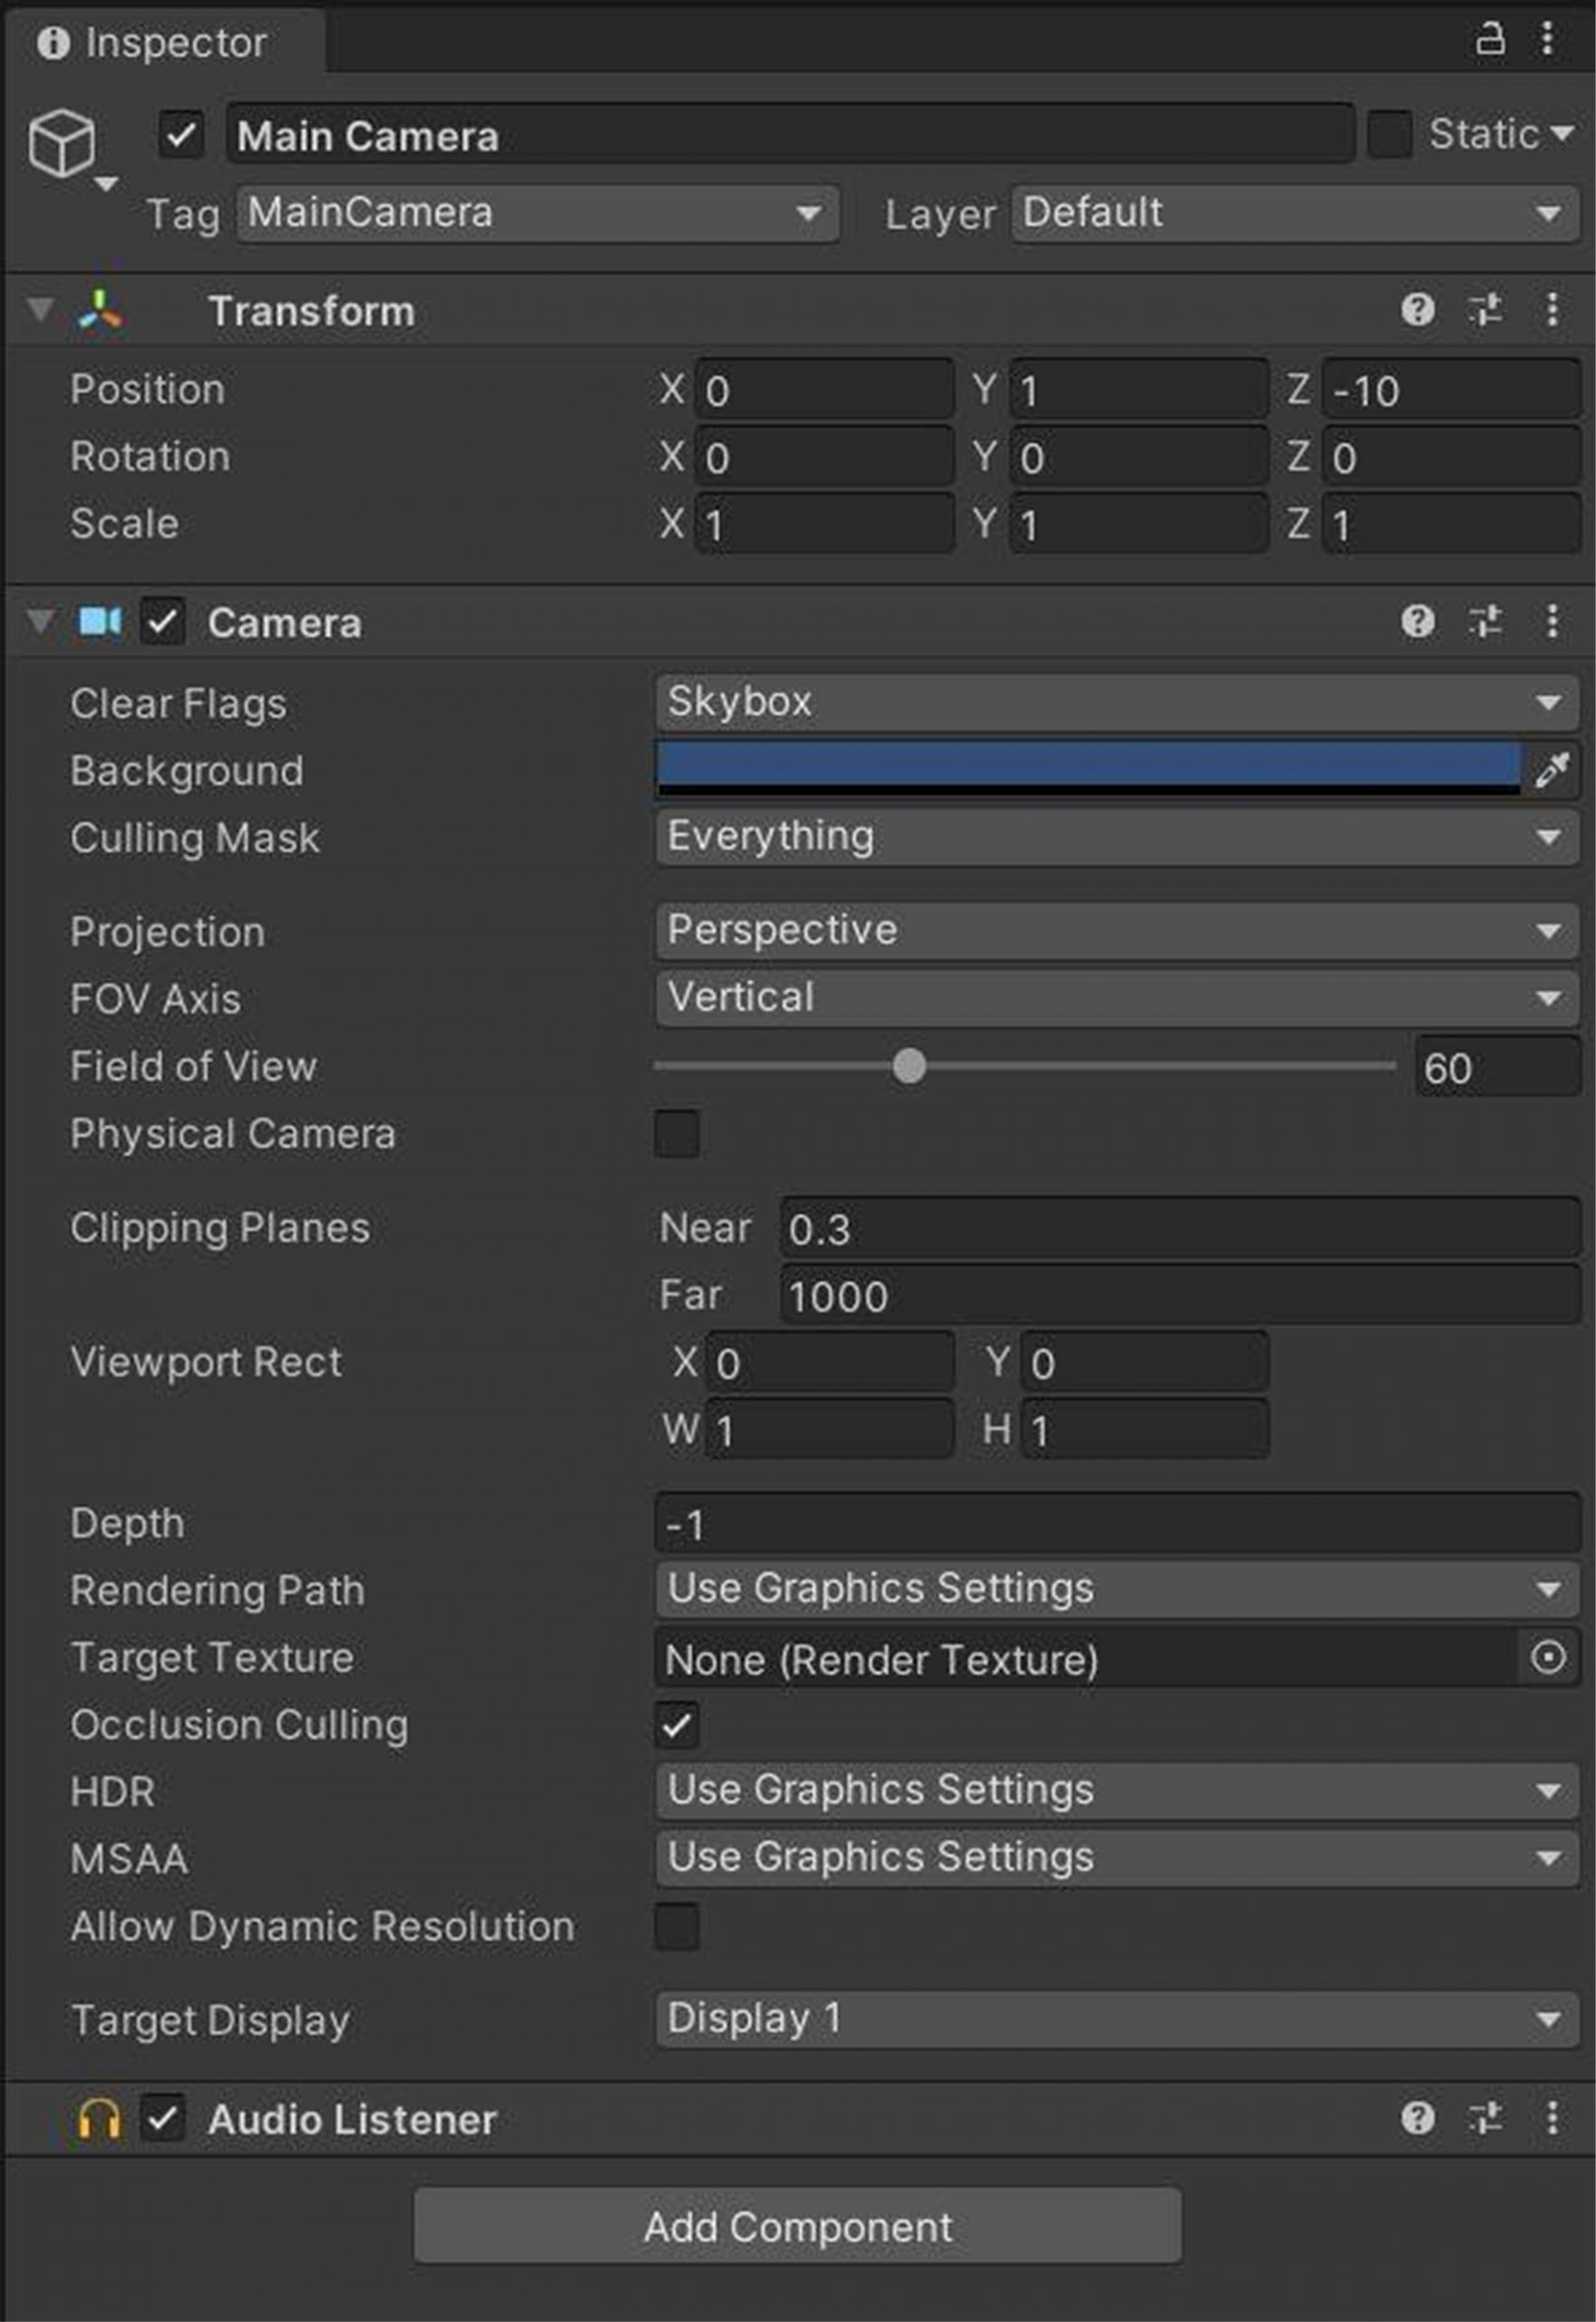Toggle the Main Camera active checkbox
Viewport: 1596px width, 2322px height.
click(x=181, y=135)
